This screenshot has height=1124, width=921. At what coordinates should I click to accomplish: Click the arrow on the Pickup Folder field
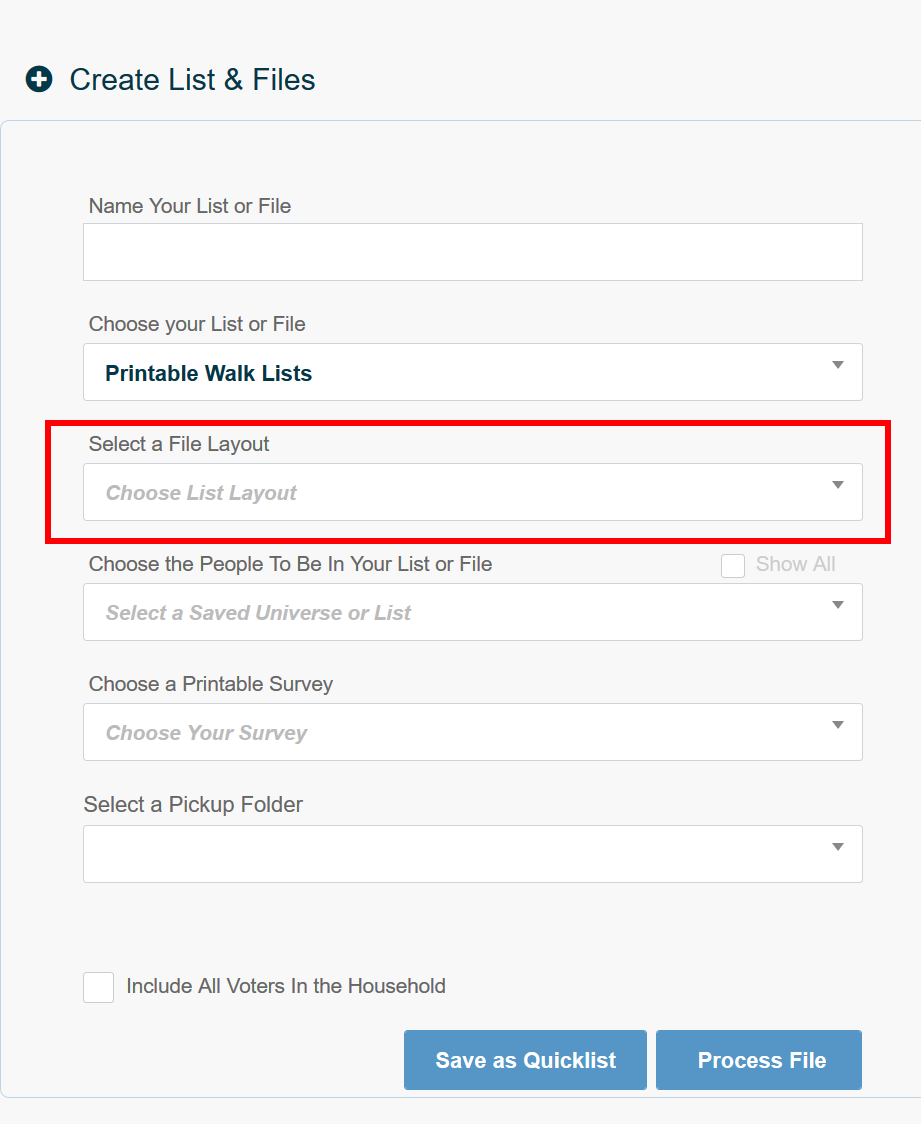838,846
